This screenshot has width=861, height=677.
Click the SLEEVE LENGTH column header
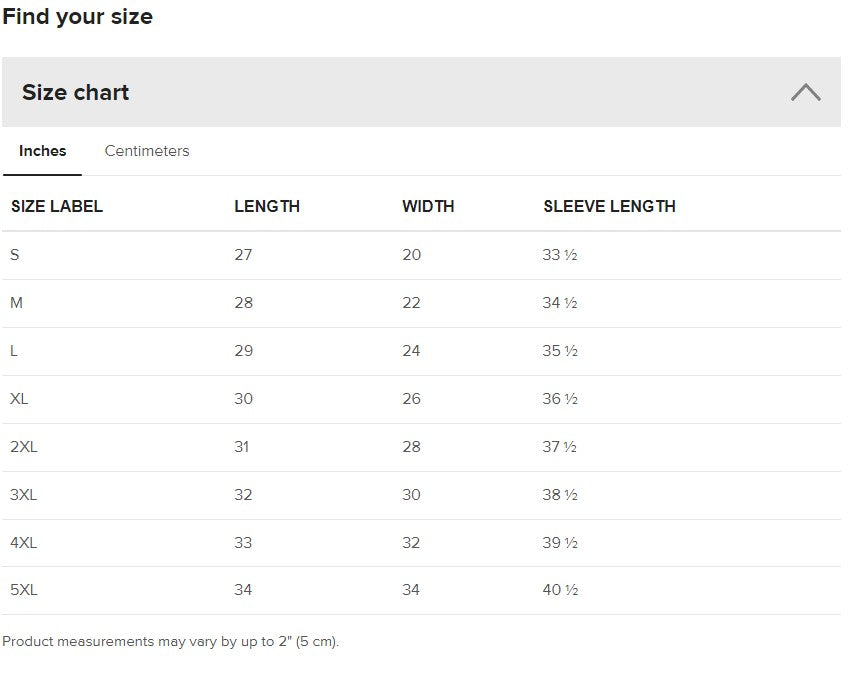point(609,207)
